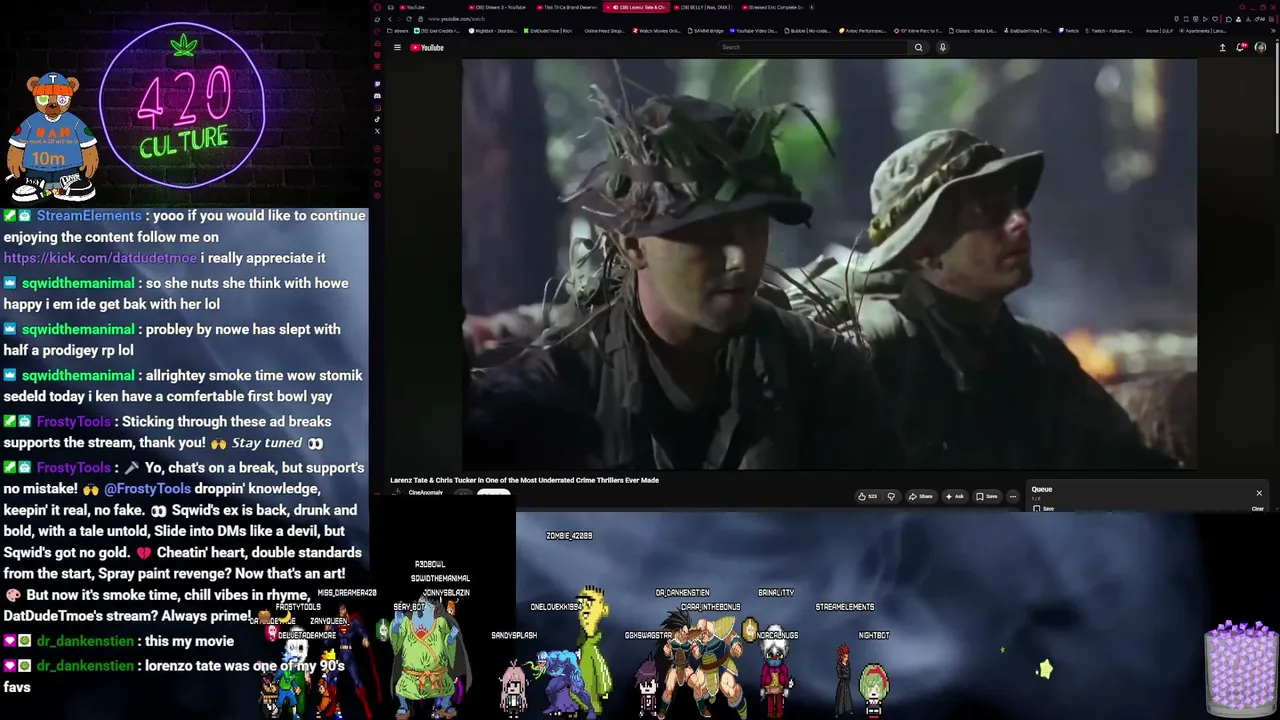Viewport: 1280px width, 720px height.
Task: Switch to the Stressed Eric Complete tab
Action: pyautogui.click(x=775, y=7)
